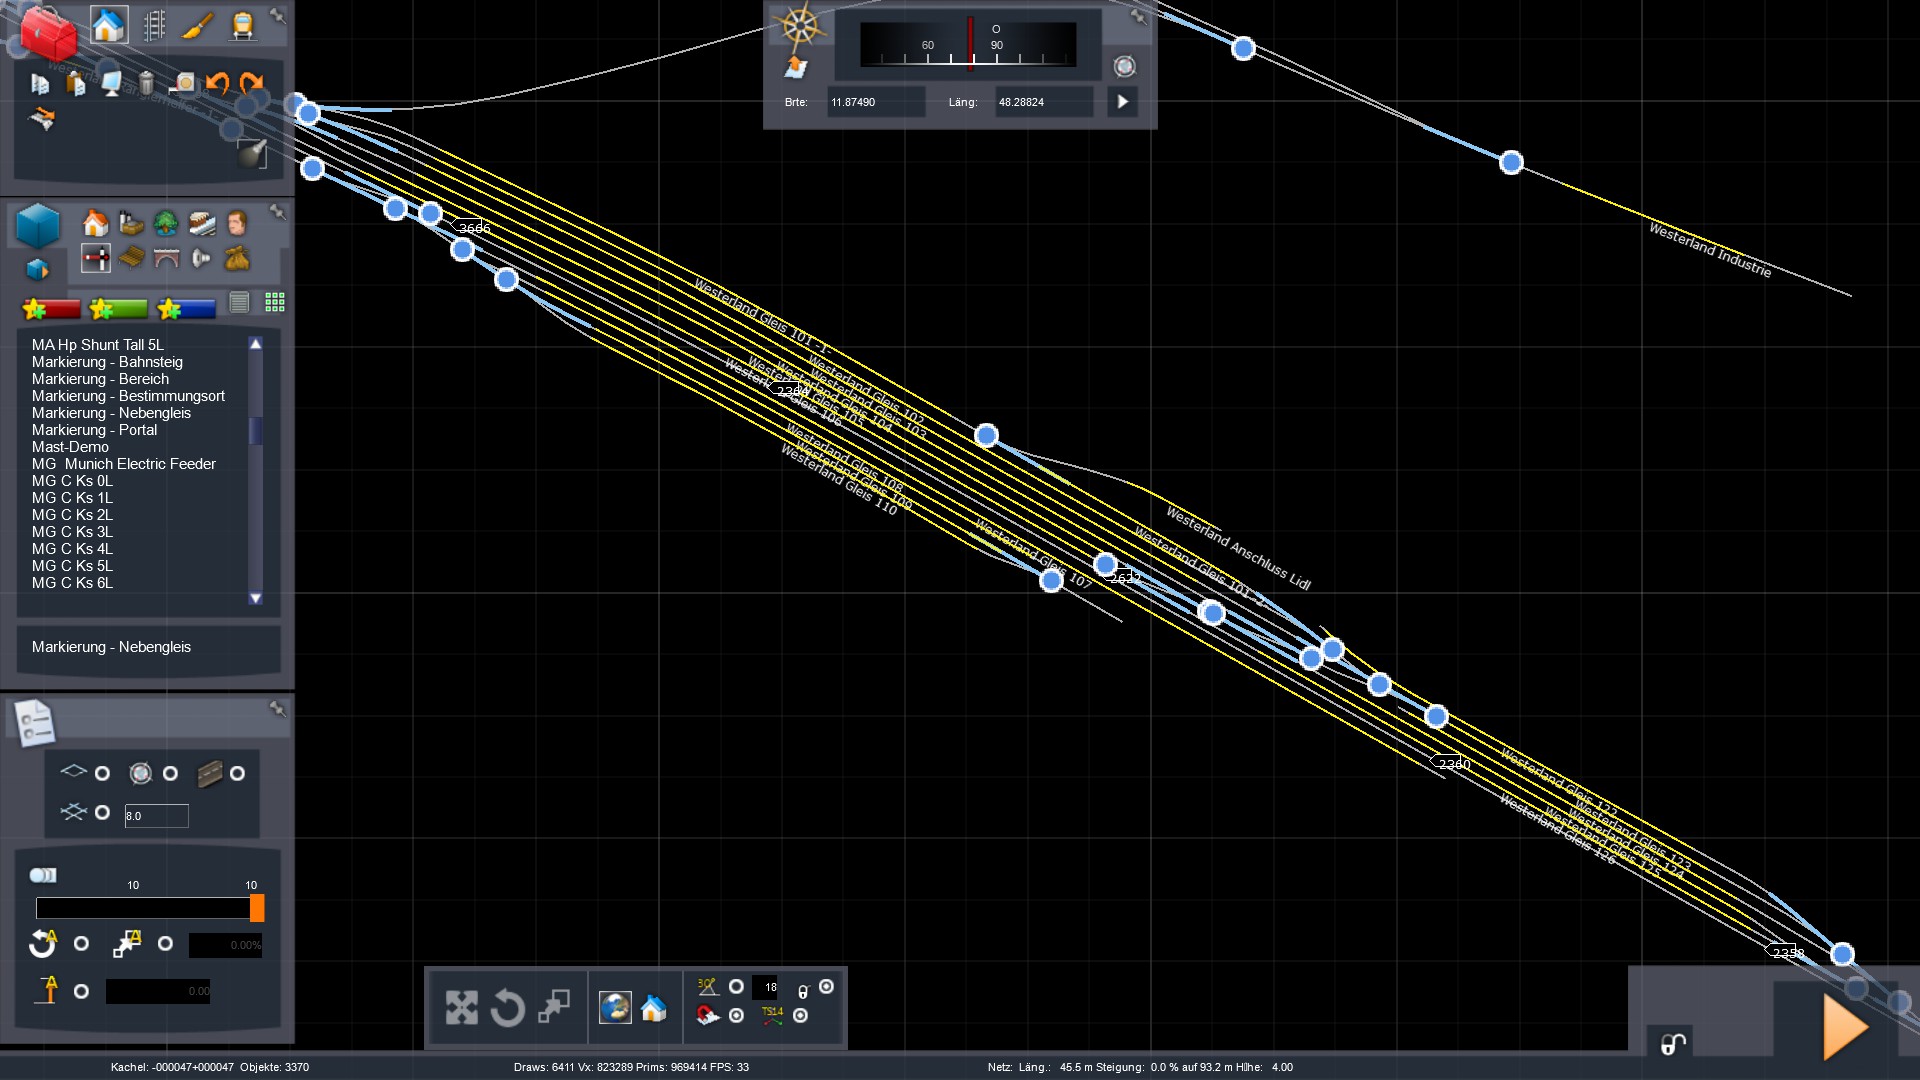The width and height of the screenshot is (1920, 1080).
Task: Toggle the magnet snap radio button
Action: click(736, 1015)
